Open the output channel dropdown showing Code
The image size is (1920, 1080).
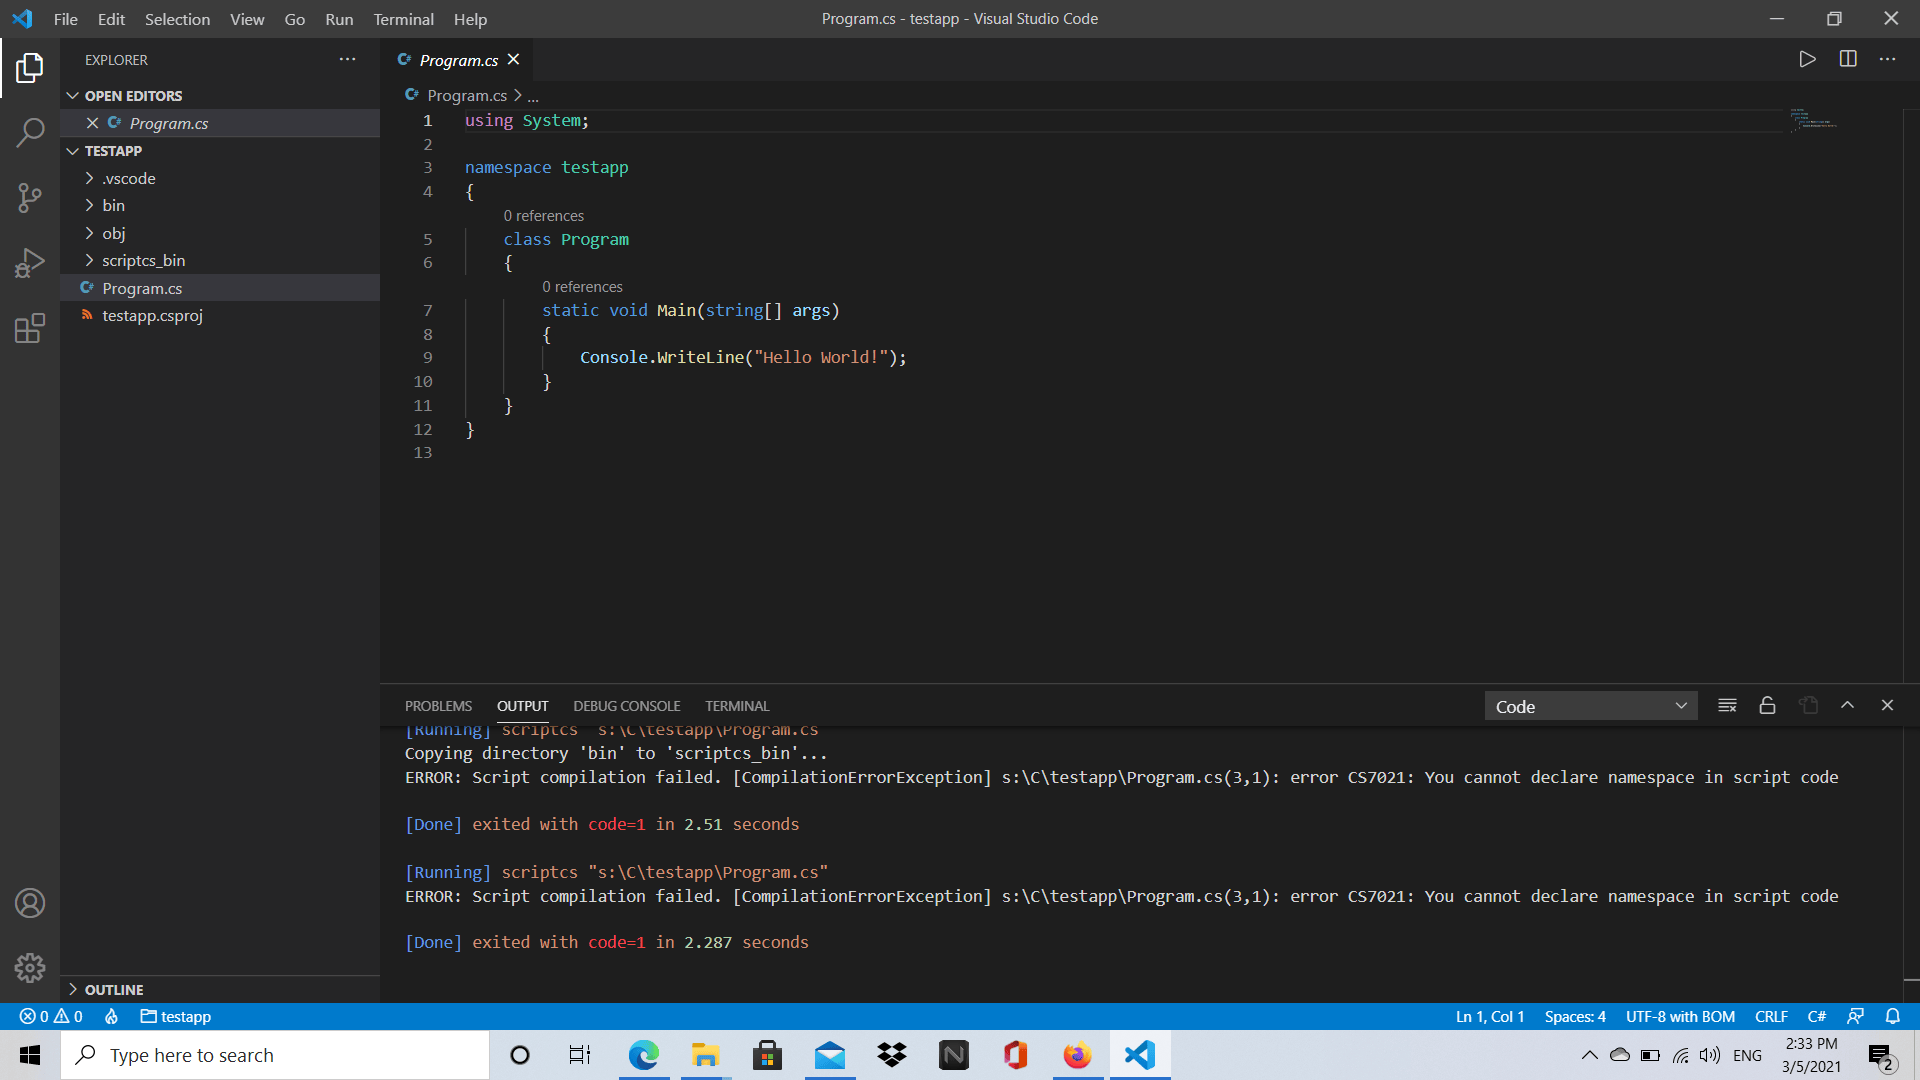[1591, 706]
